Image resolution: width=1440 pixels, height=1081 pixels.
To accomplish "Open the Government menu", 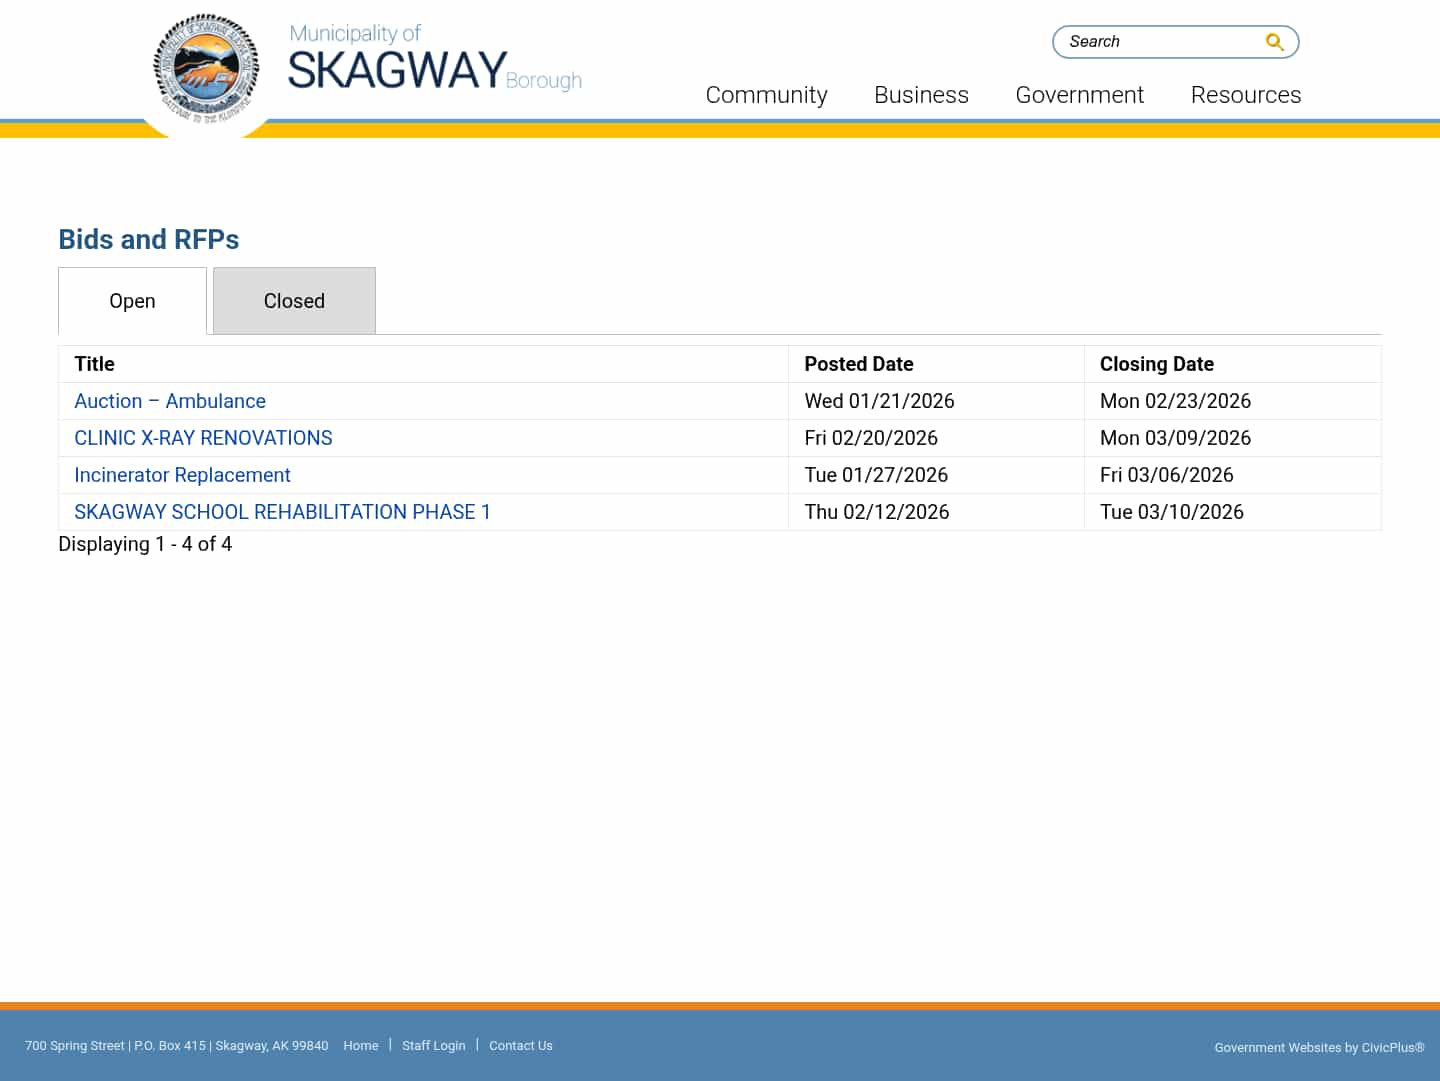I will coord(1080,94).
